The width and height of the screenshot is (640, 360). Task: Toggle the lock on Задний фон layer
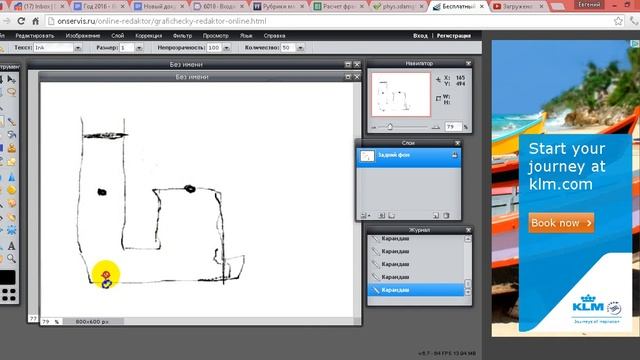click(454, 155)
